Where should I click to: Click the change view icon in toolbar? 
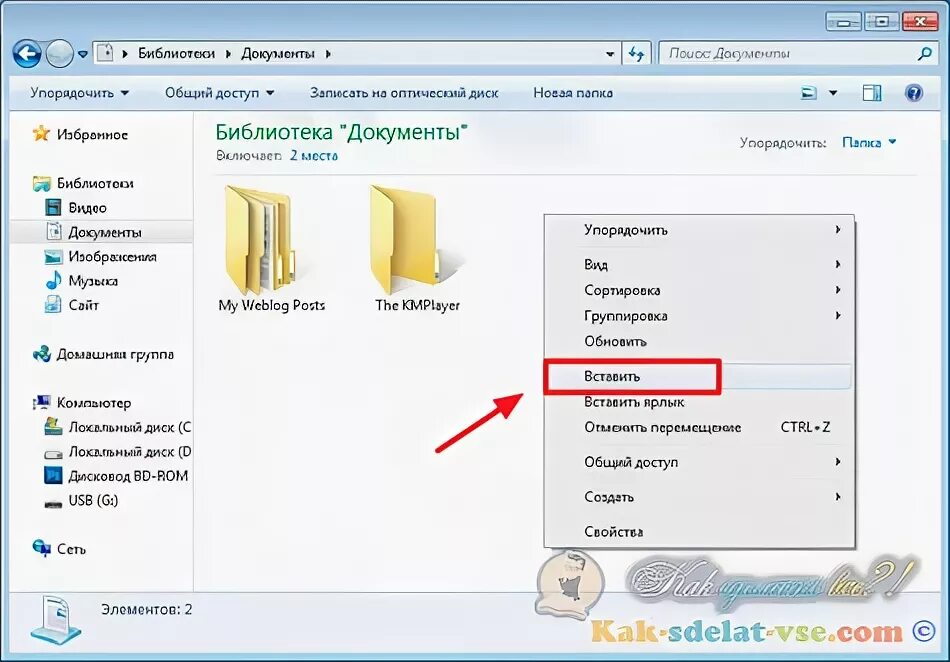(x=809, y=93)
